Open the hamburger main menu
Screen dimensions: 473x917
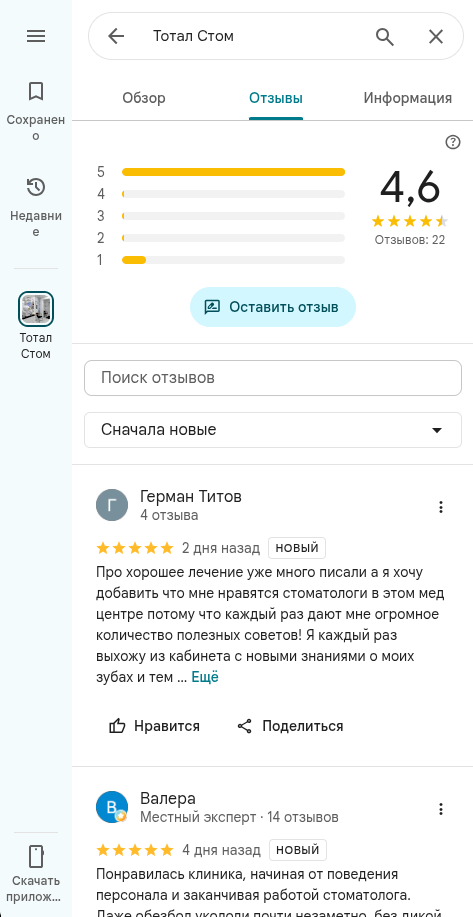click(36, 36)
